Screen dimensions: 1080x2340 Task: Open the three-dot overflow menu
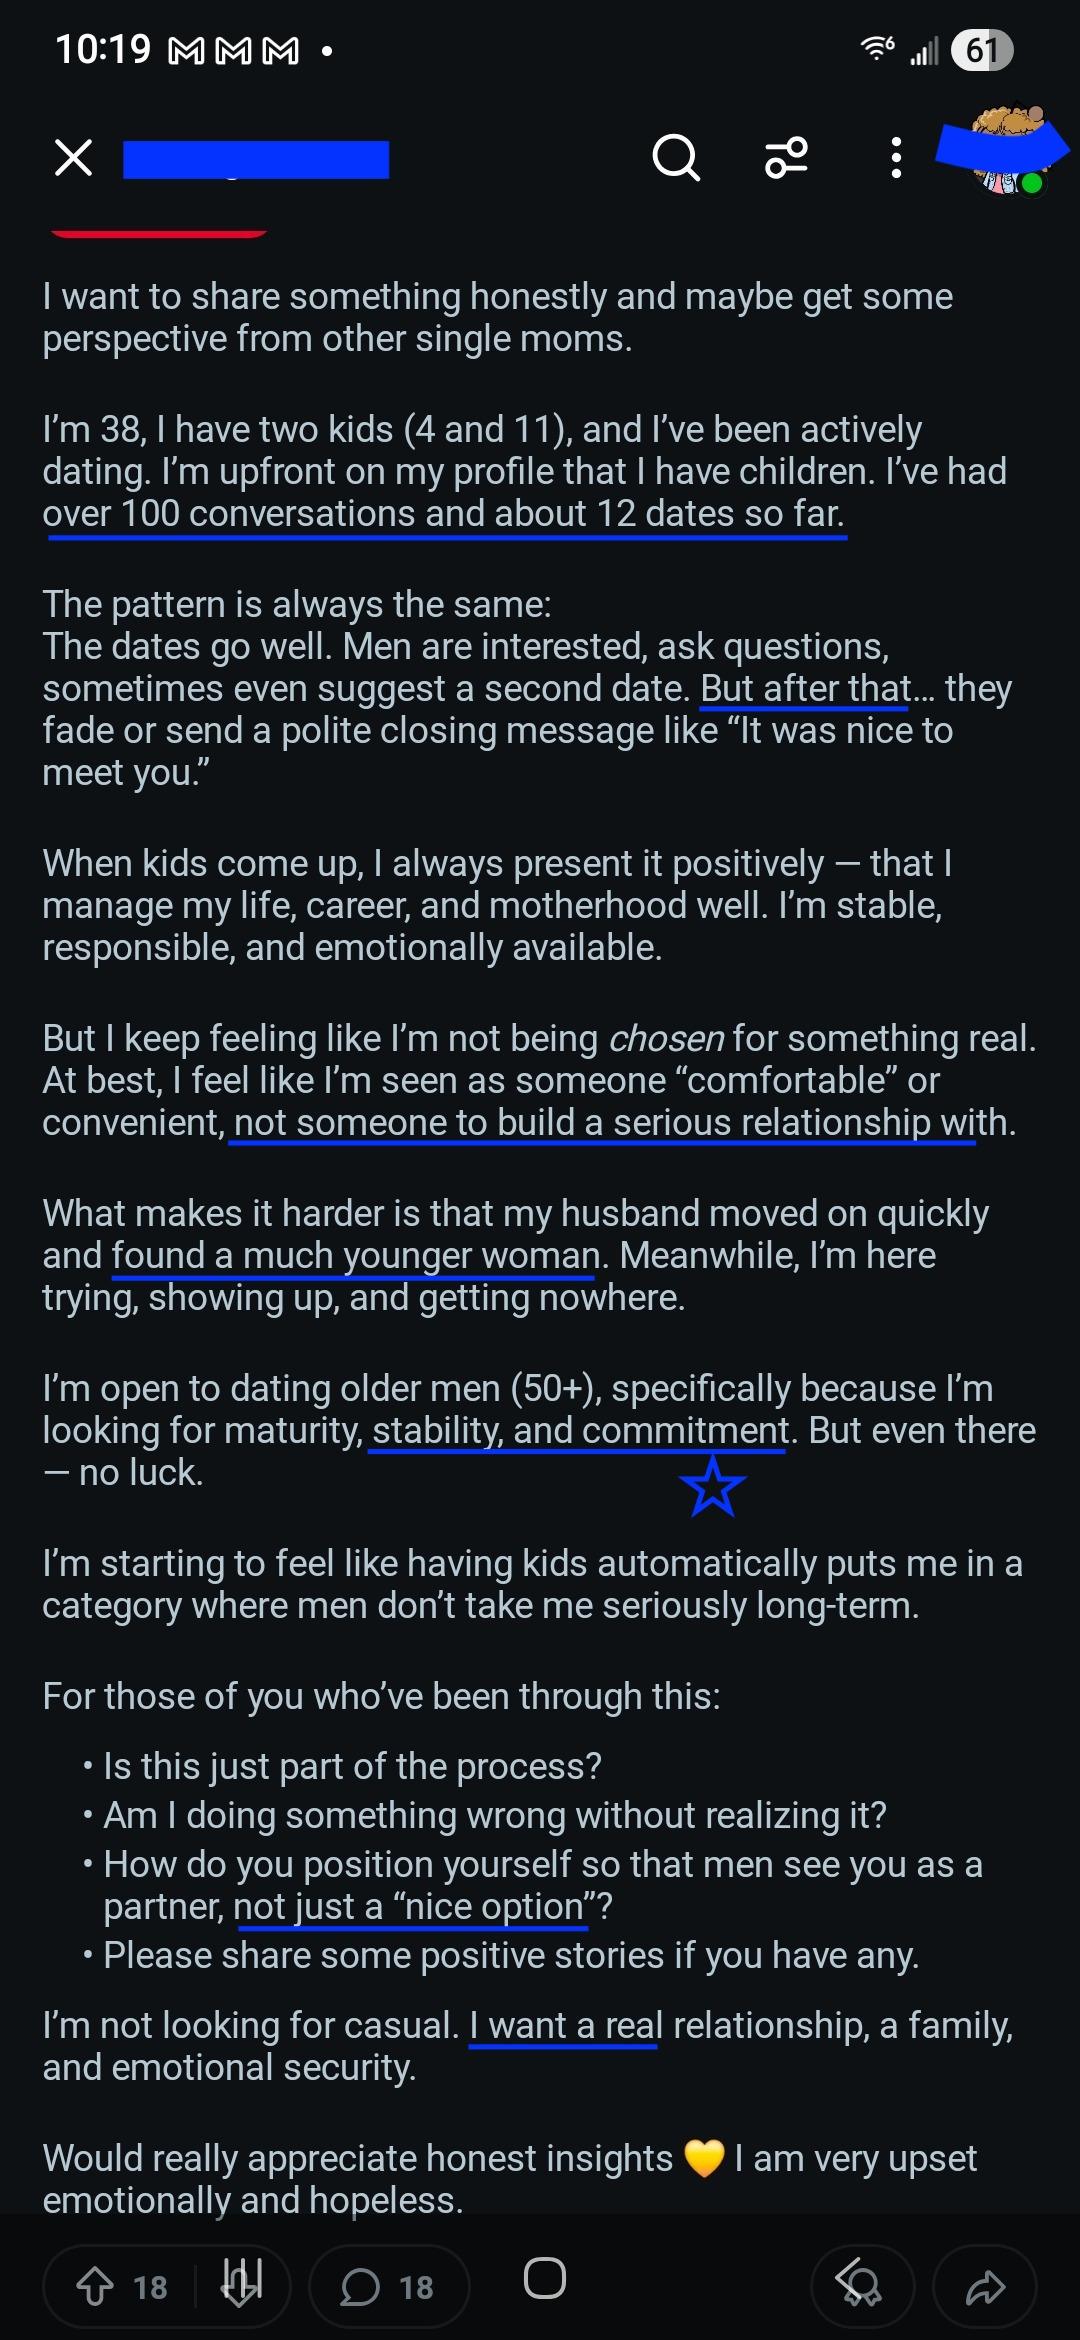pos(896,158)
